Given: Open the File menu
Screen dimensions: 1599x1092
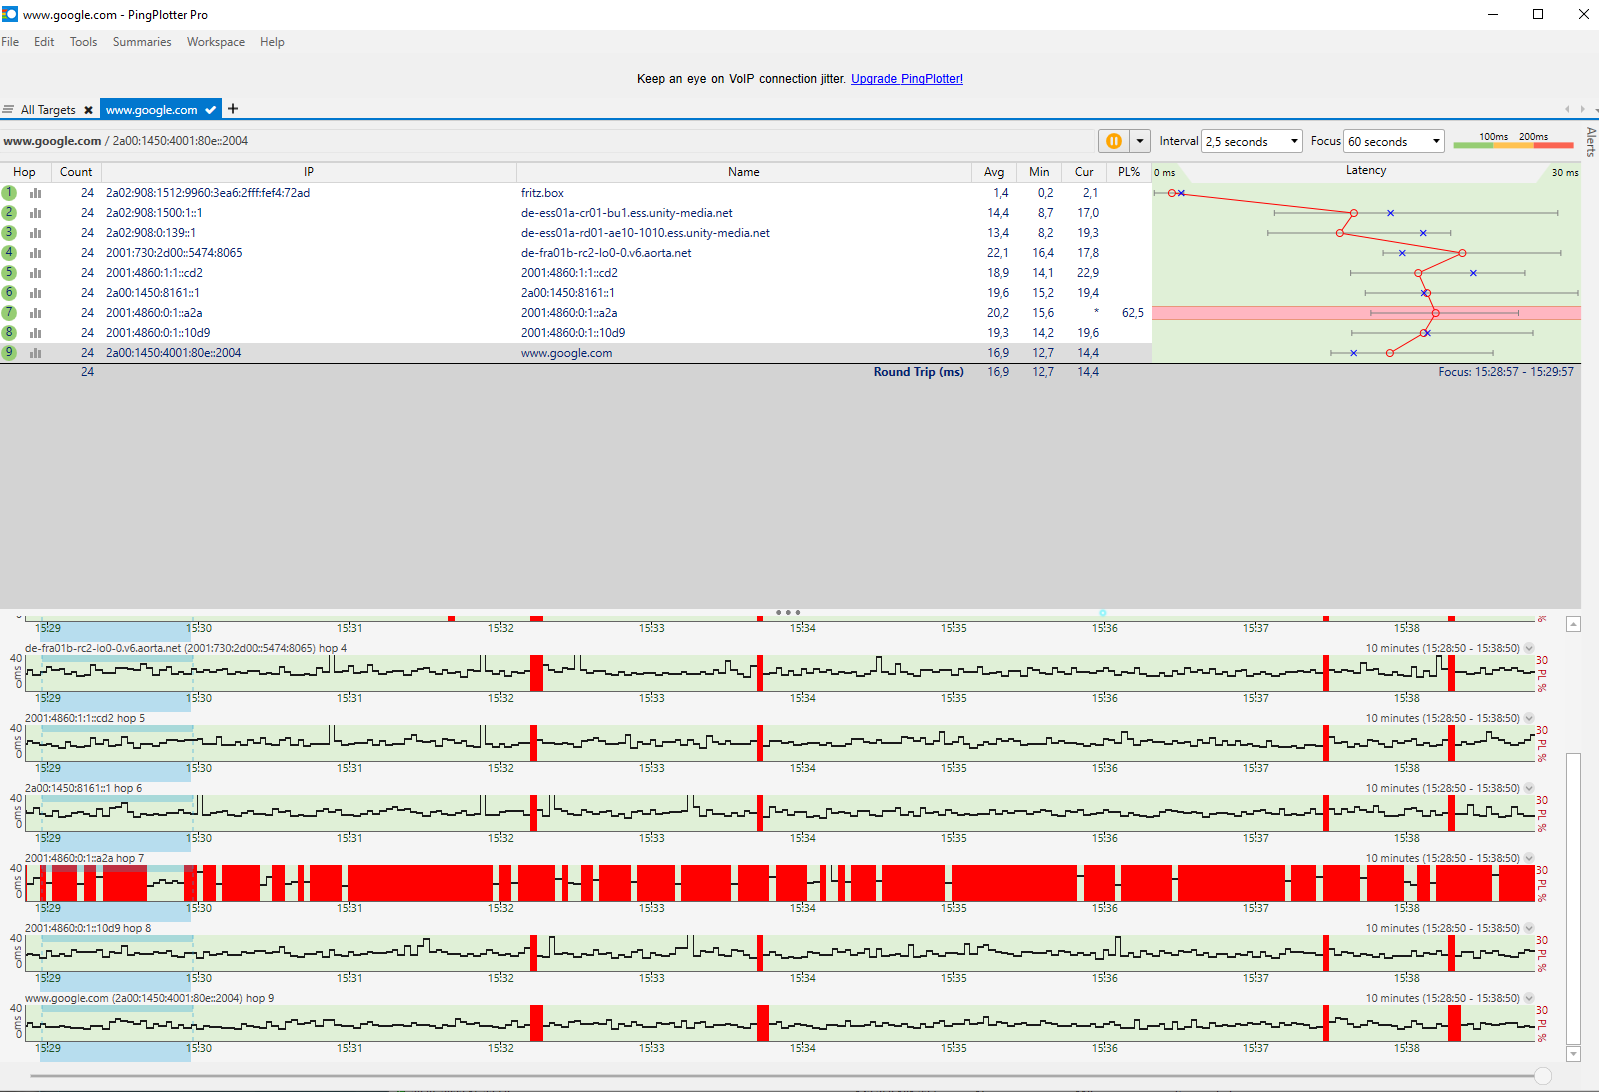Looking at the screenshot, I should tap(10, 42).
